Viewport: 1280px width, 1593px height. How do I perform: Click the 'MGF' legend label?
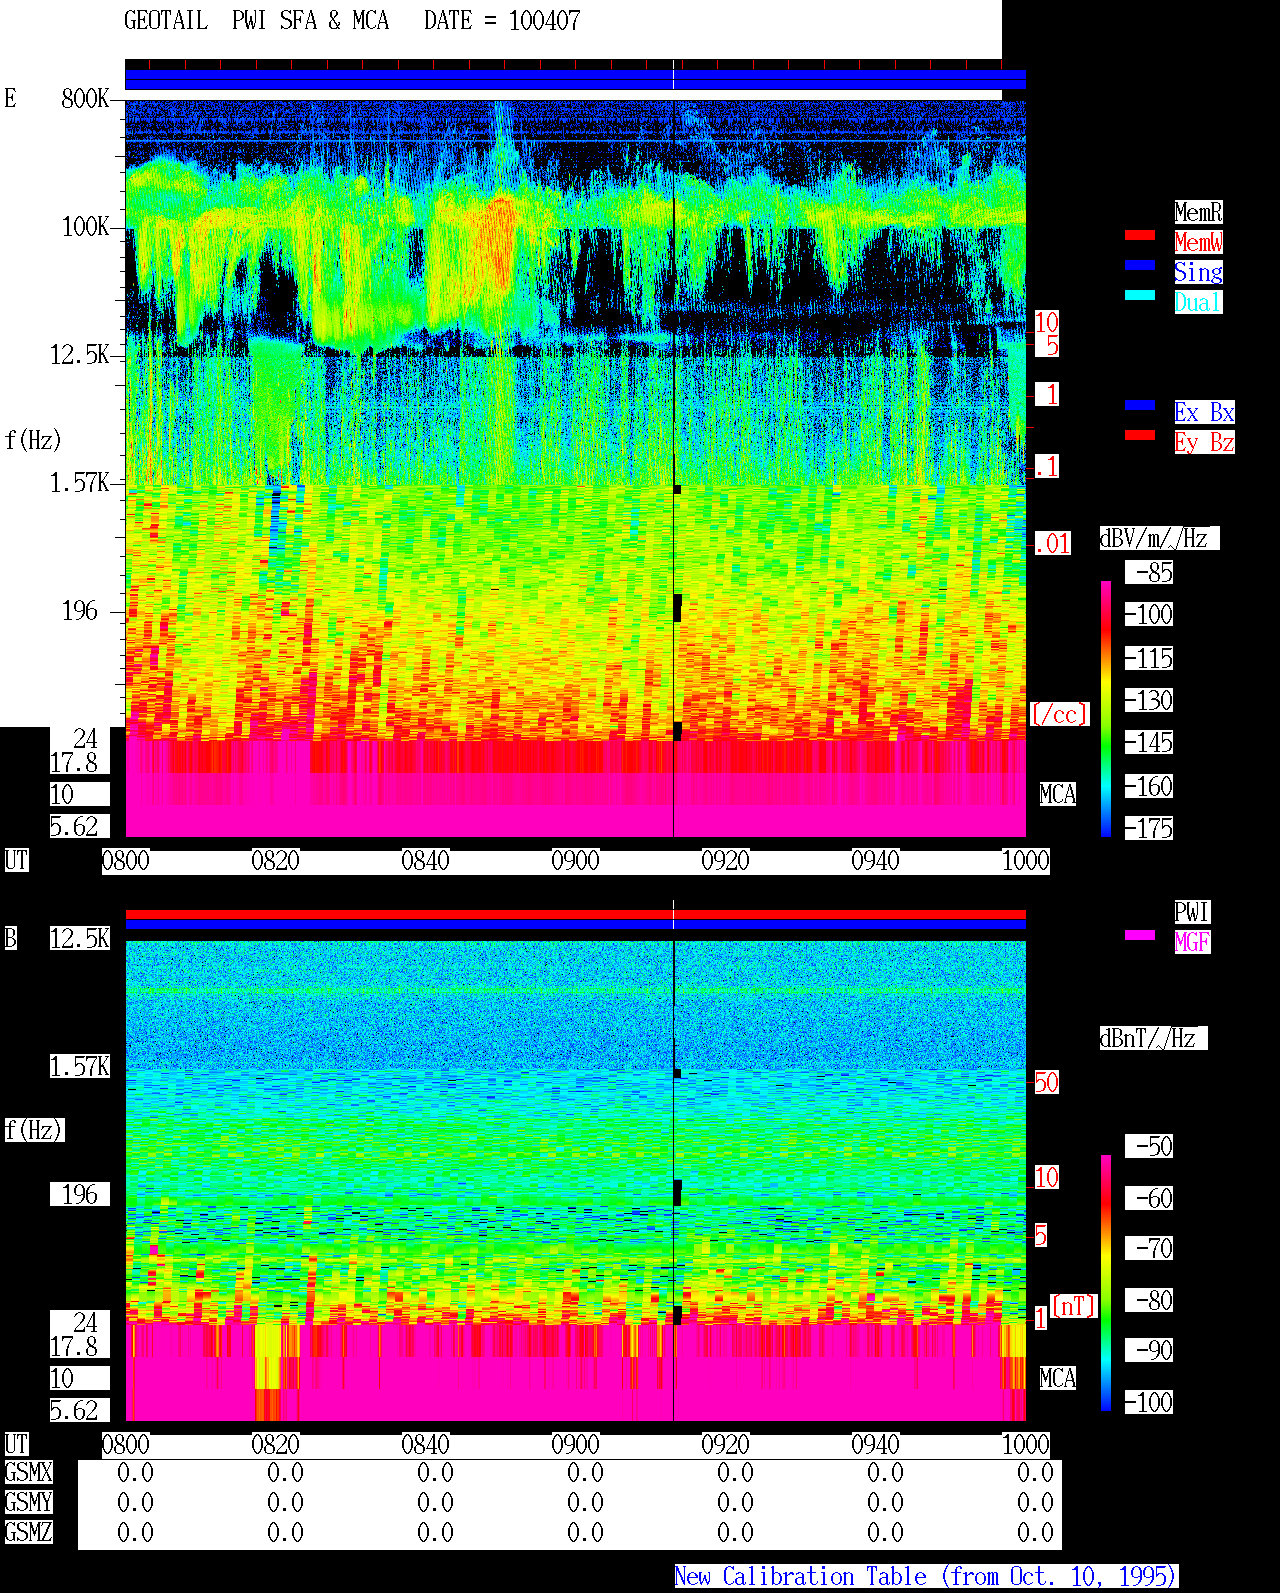tap(1192, 942)
